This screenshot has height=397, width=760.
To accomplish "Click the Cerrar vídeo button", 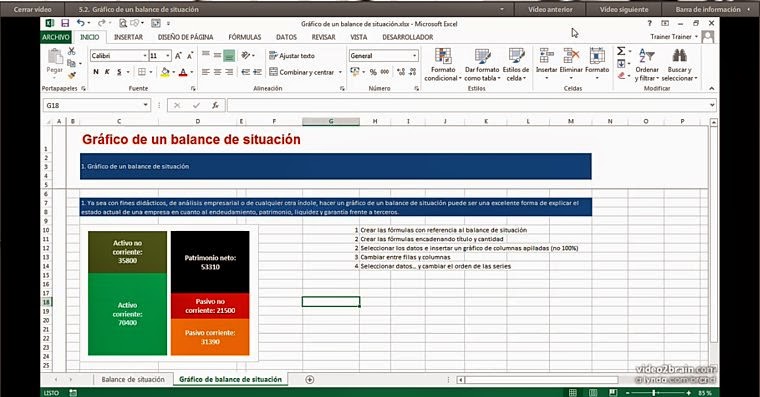I will (x=32, y=9).
